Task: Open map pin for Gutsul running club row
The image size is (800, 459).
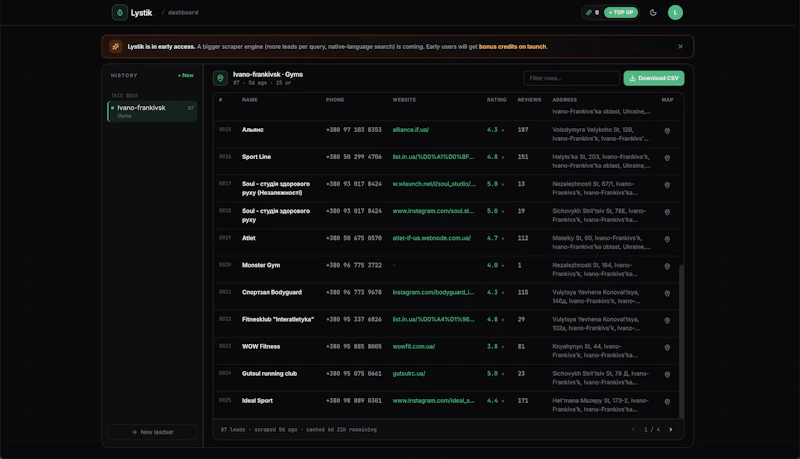Action: tap(667, 374)
